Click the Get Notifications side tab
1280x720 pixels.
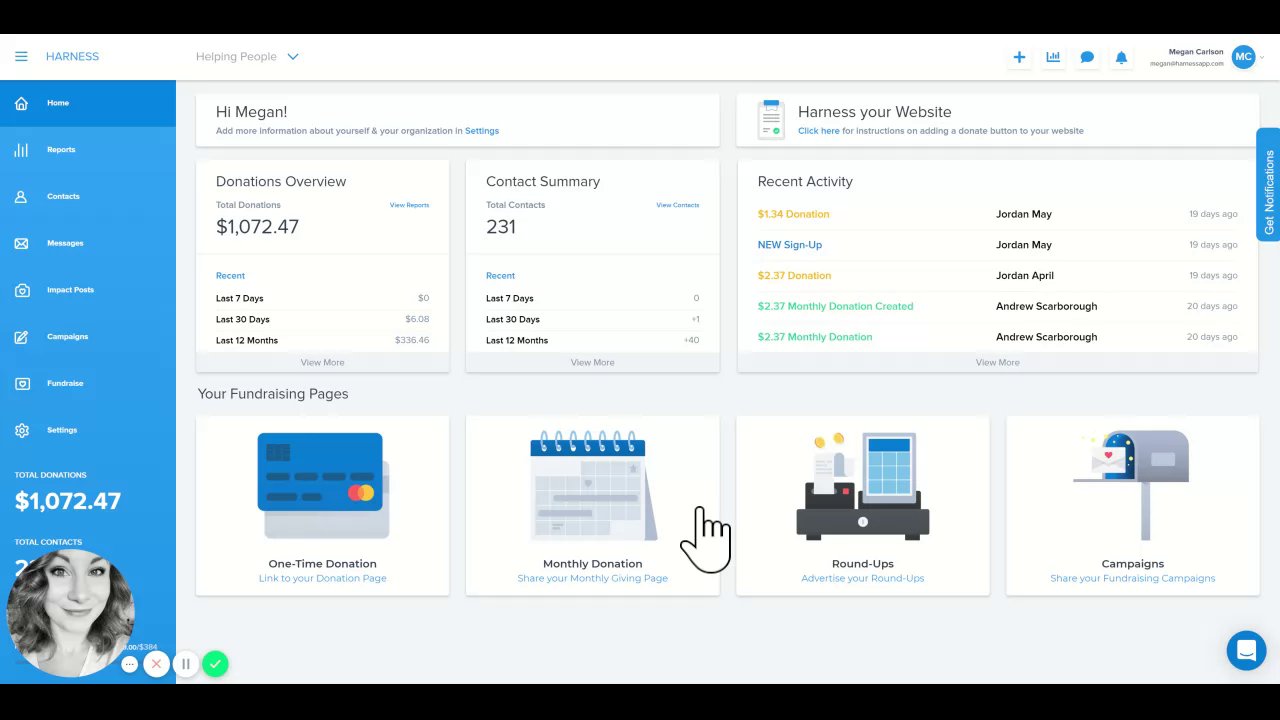(1268, 185)
